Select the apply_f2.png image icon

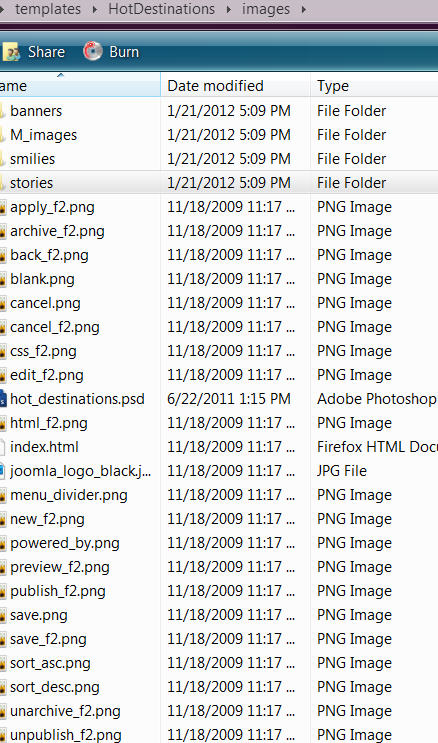(3, 207)
